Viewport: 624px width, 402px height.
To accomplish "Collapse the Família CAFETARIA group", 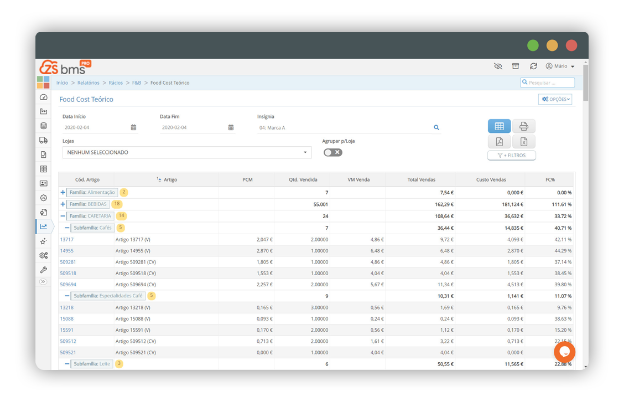I will pyautogui.click(x=63, y=215).
